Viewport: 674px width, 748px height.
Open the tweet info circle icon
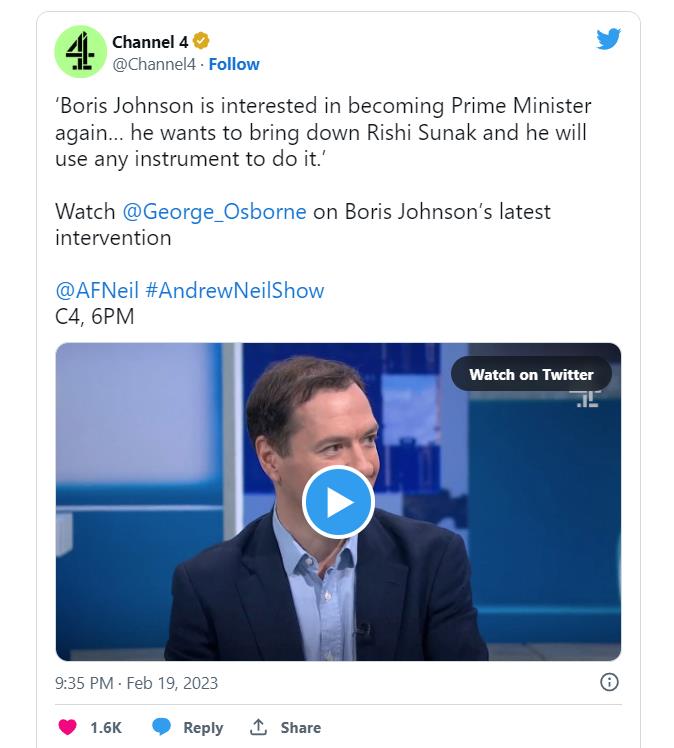[608, 683]
